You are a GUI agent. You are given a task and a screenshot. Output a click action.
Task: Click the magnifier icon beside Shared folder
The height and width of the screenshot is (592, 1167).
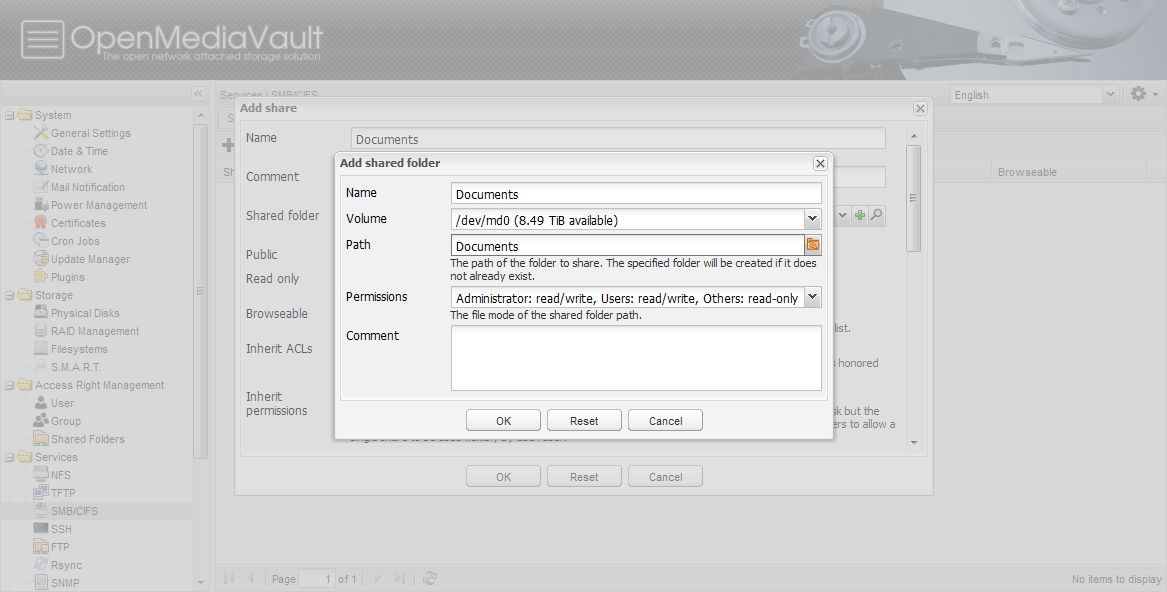tap(877, 215)
